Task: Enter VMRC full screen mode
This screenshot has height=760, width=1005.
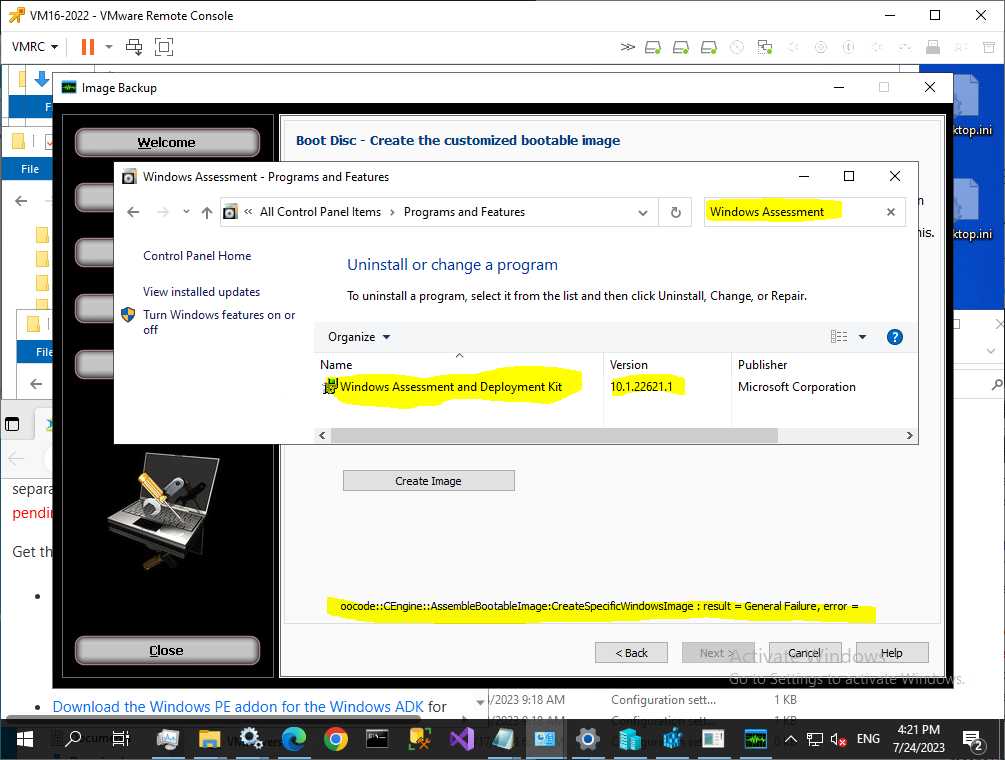Action: point(164,47)
